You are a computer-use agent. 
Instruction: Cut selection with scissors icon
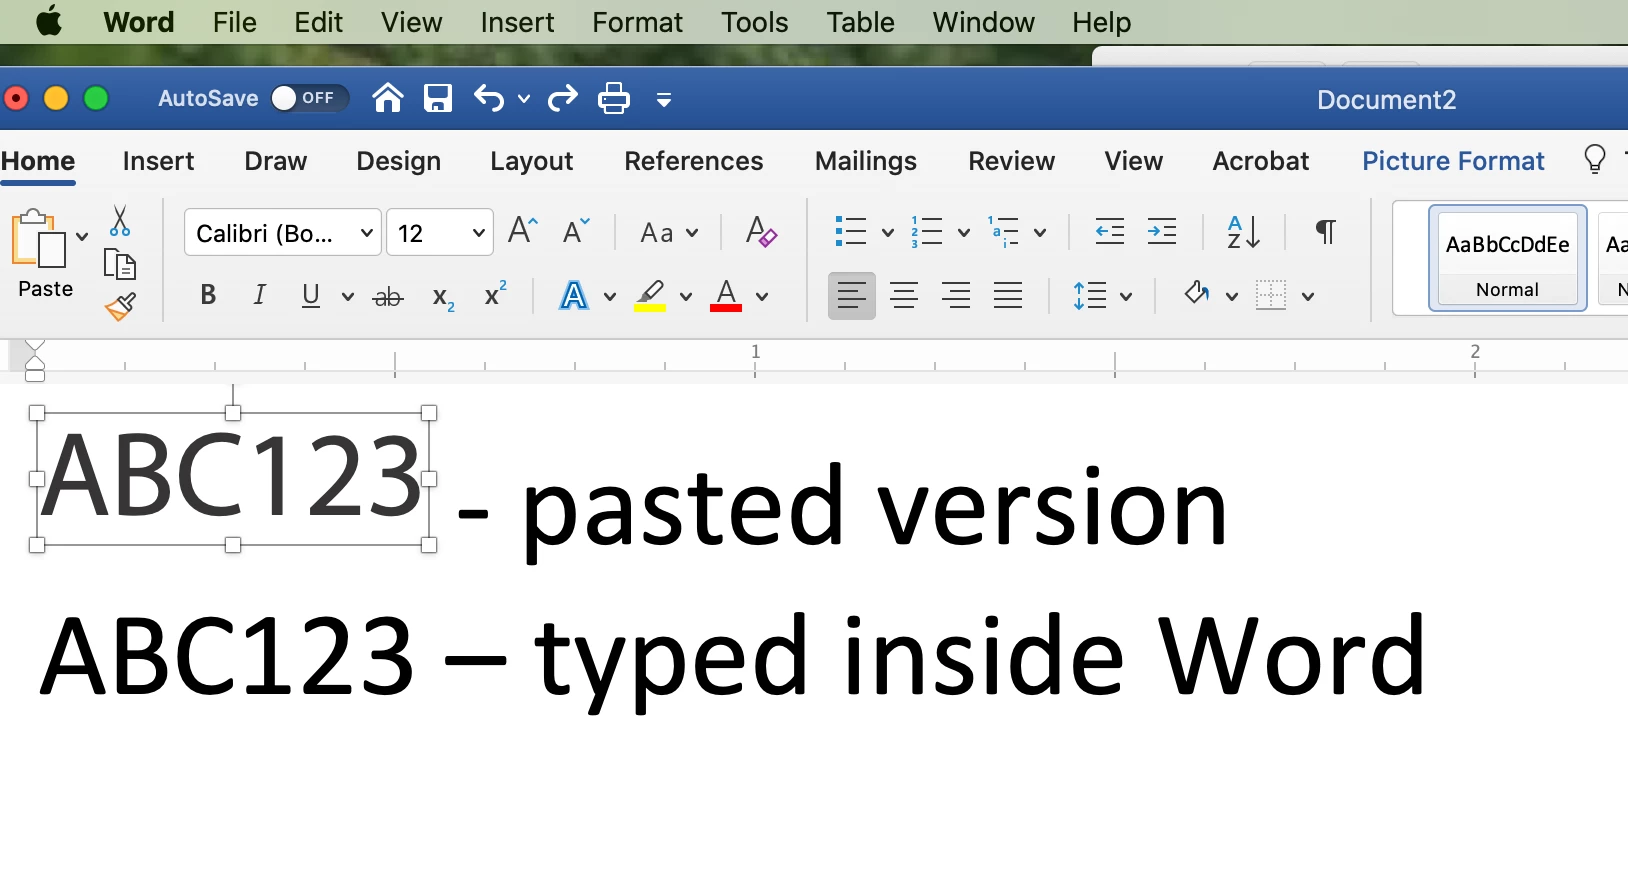120,220
